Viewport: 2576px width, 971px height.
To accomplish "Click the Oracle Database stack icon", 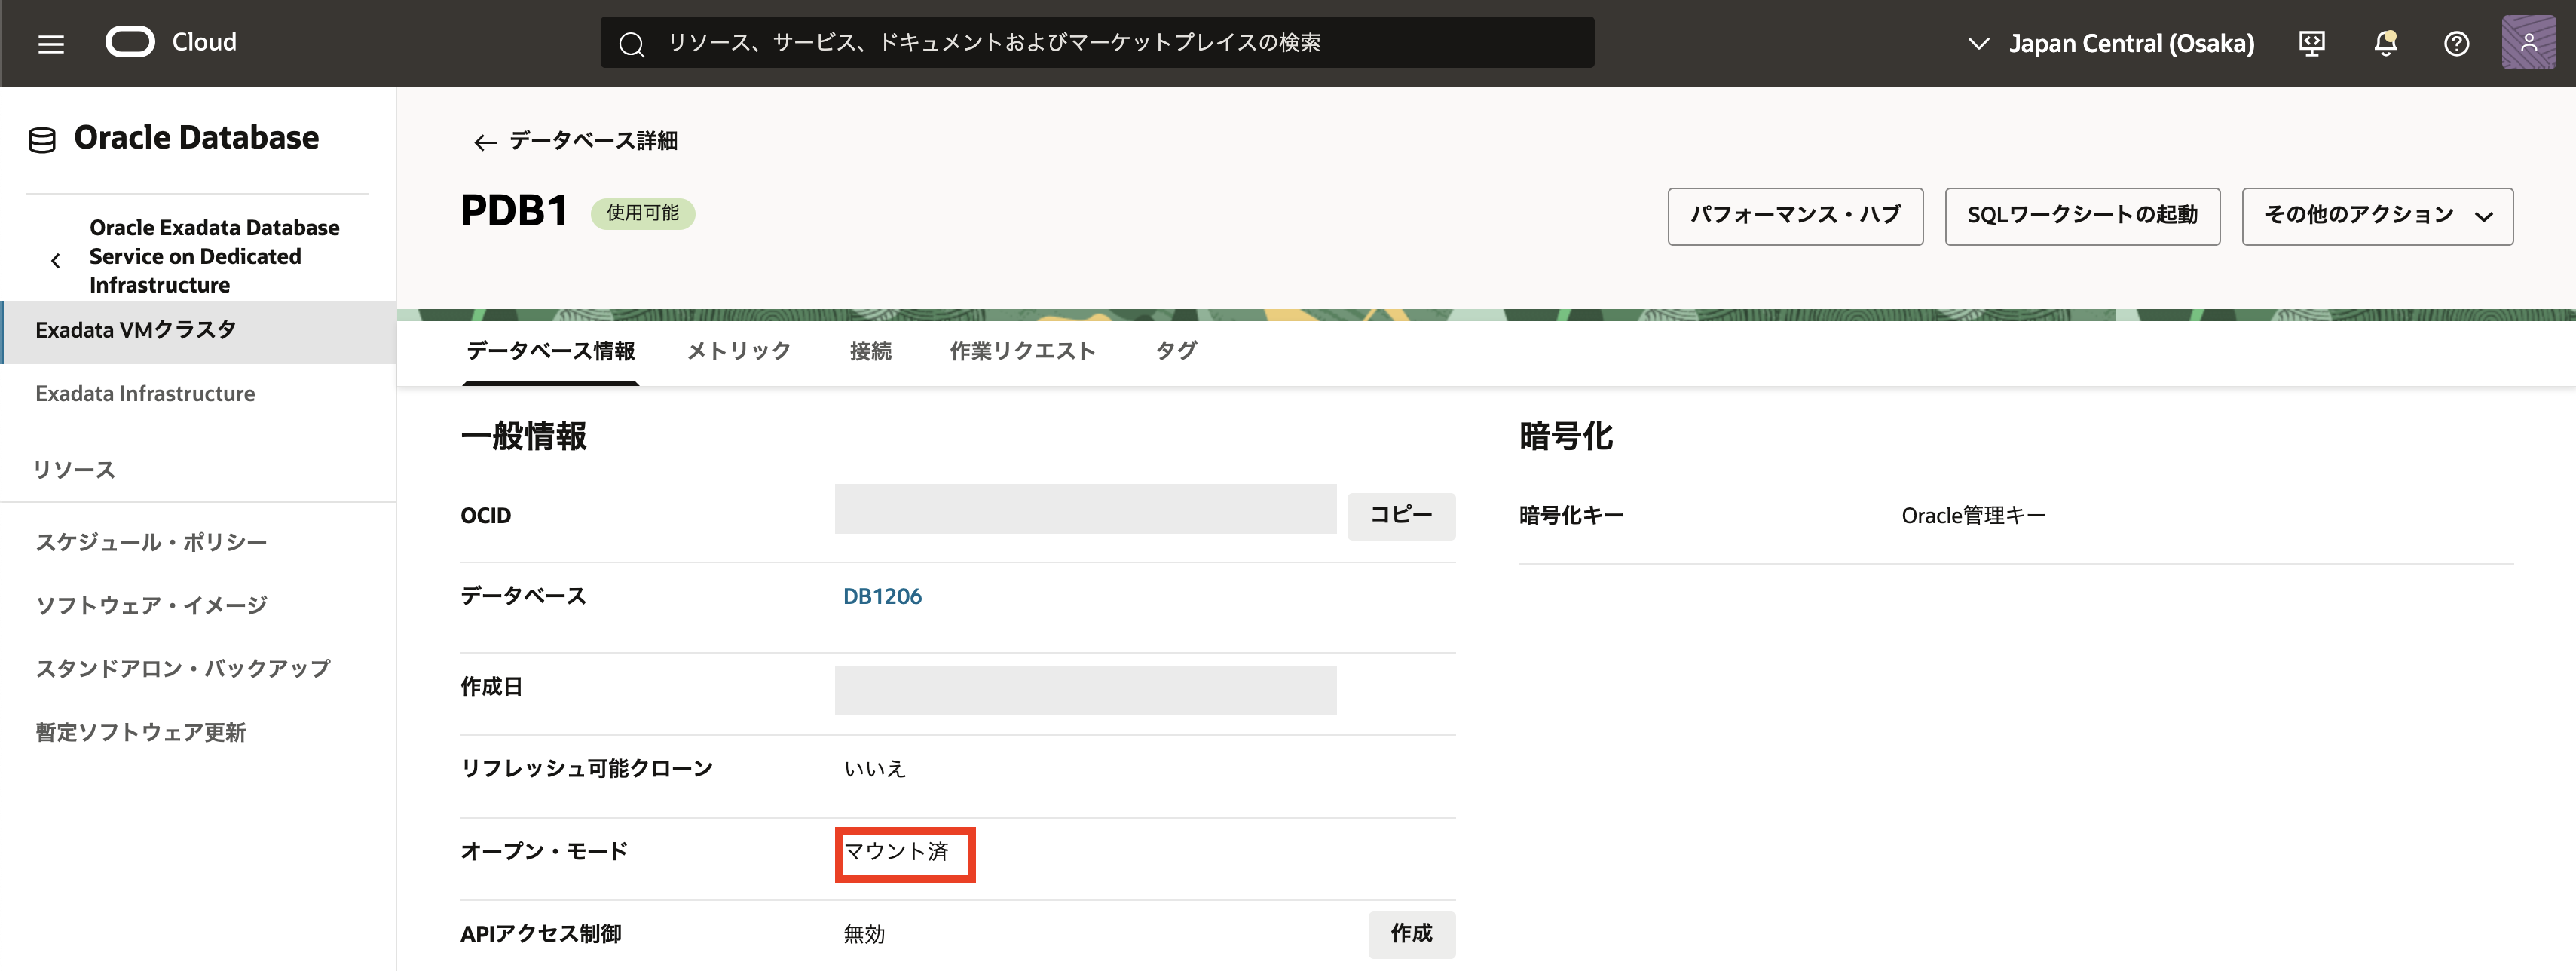I will coord(42,139).
